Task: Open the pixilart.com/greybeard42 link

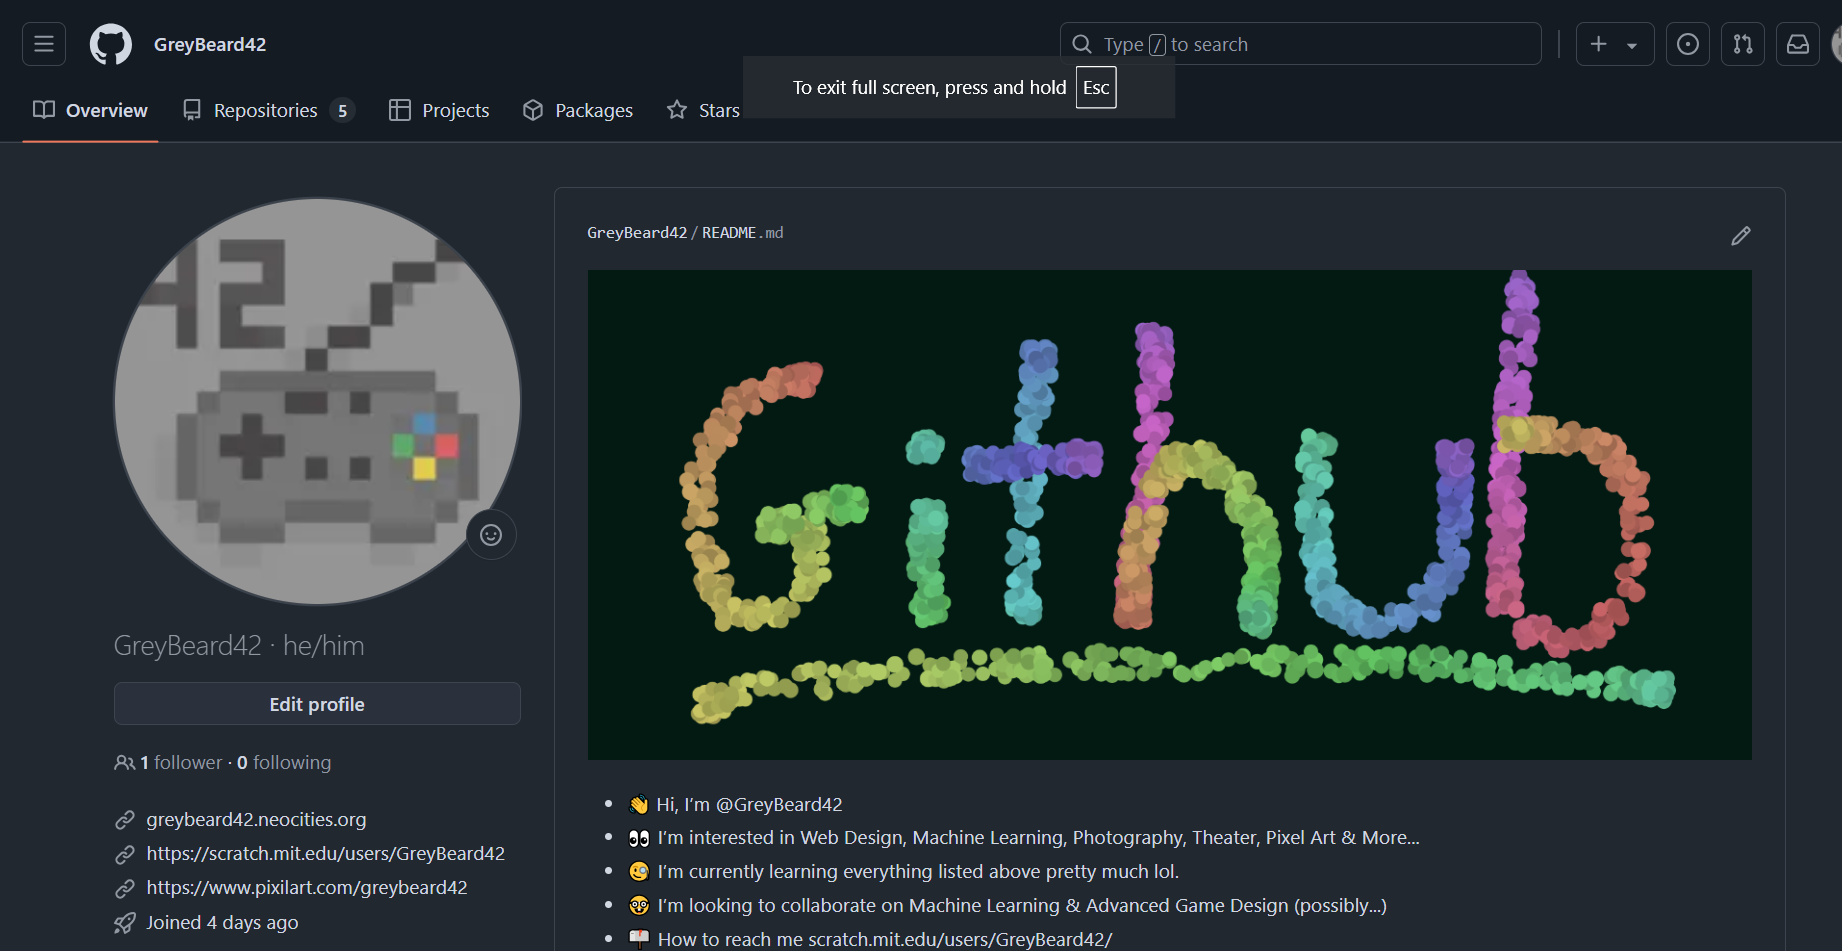Action: pos(307,887)
